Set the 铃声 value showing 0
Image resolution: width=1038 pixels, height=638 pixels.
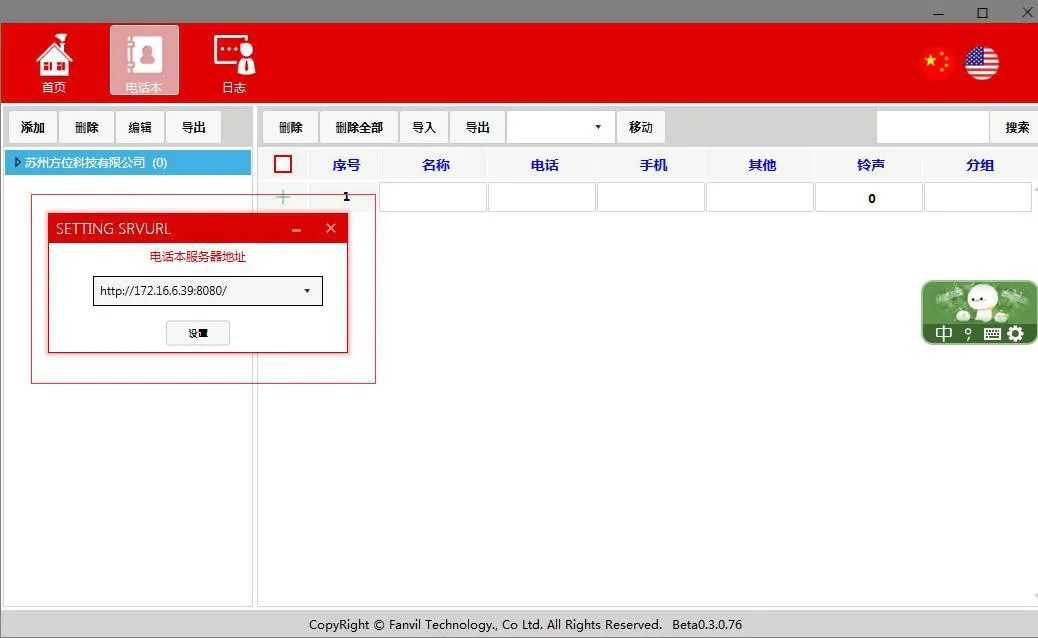coord(869,196)
